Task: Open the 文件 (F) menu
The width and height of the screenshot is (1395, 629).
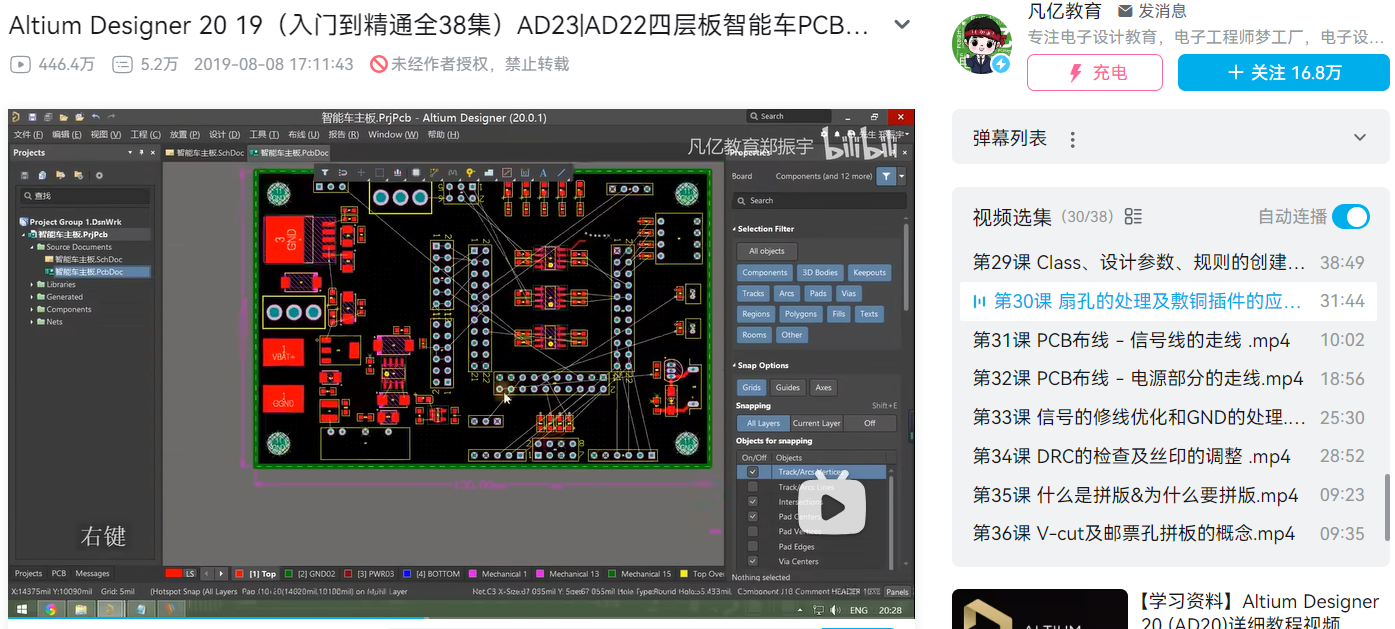Action: pyautogui.click(x=28, y=134)
